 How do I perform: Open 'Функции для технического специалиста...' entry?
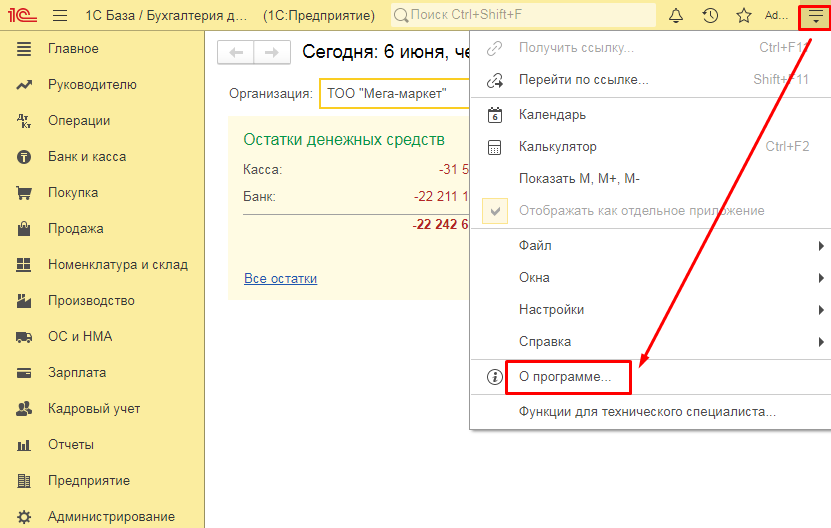pyautogui.click(x=646, y=411)
